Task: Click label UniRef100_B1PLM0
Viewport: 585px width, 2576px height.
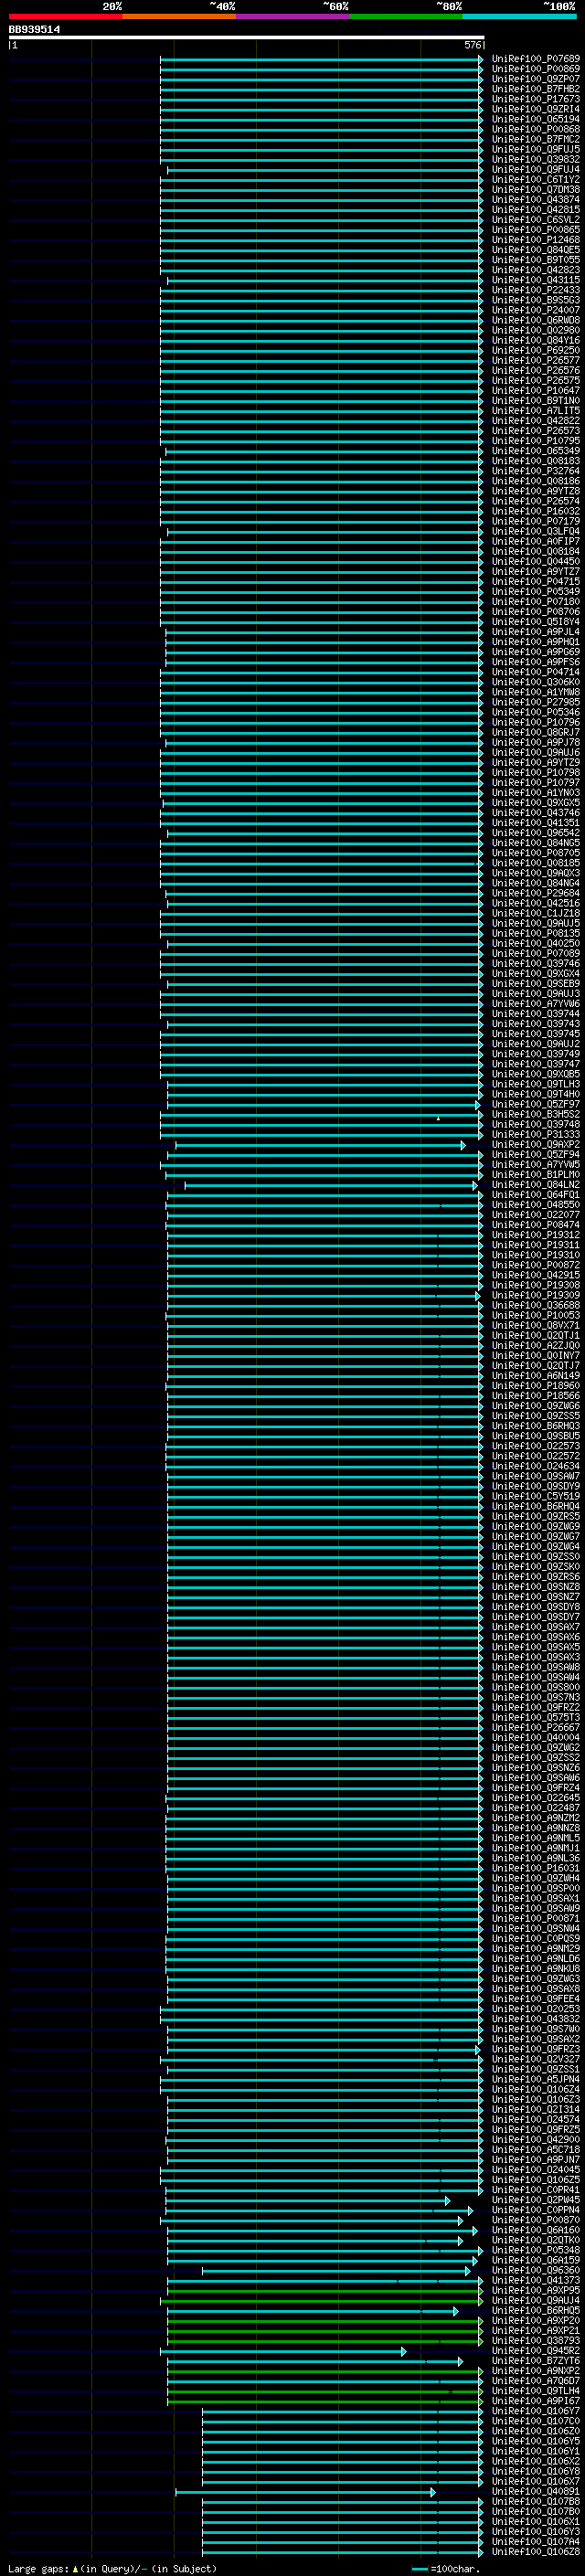Action: point(536,1174)
